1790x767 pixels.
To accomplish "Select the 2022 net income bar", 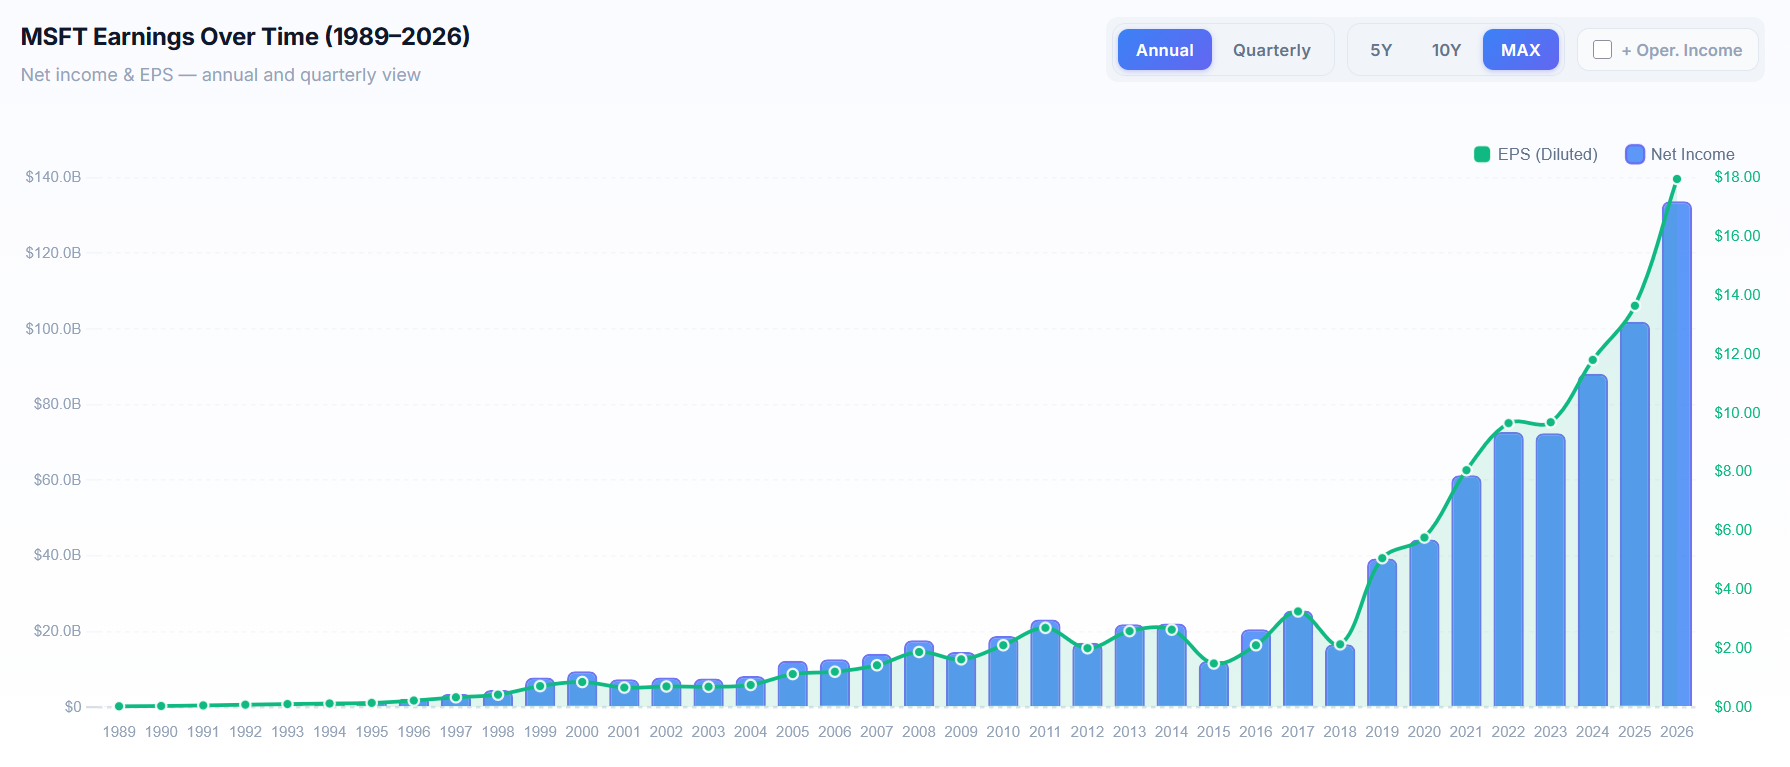I will tap(1509, 569).
